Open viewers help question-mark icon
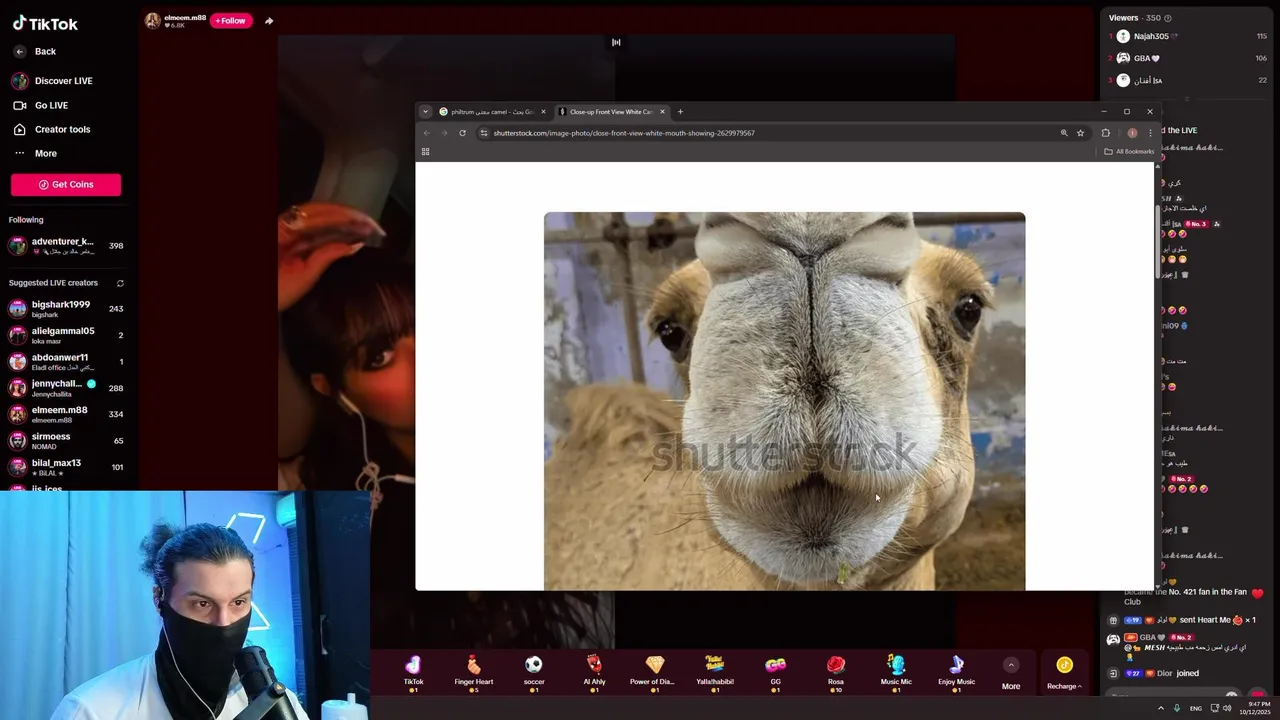 point(1168,18)
